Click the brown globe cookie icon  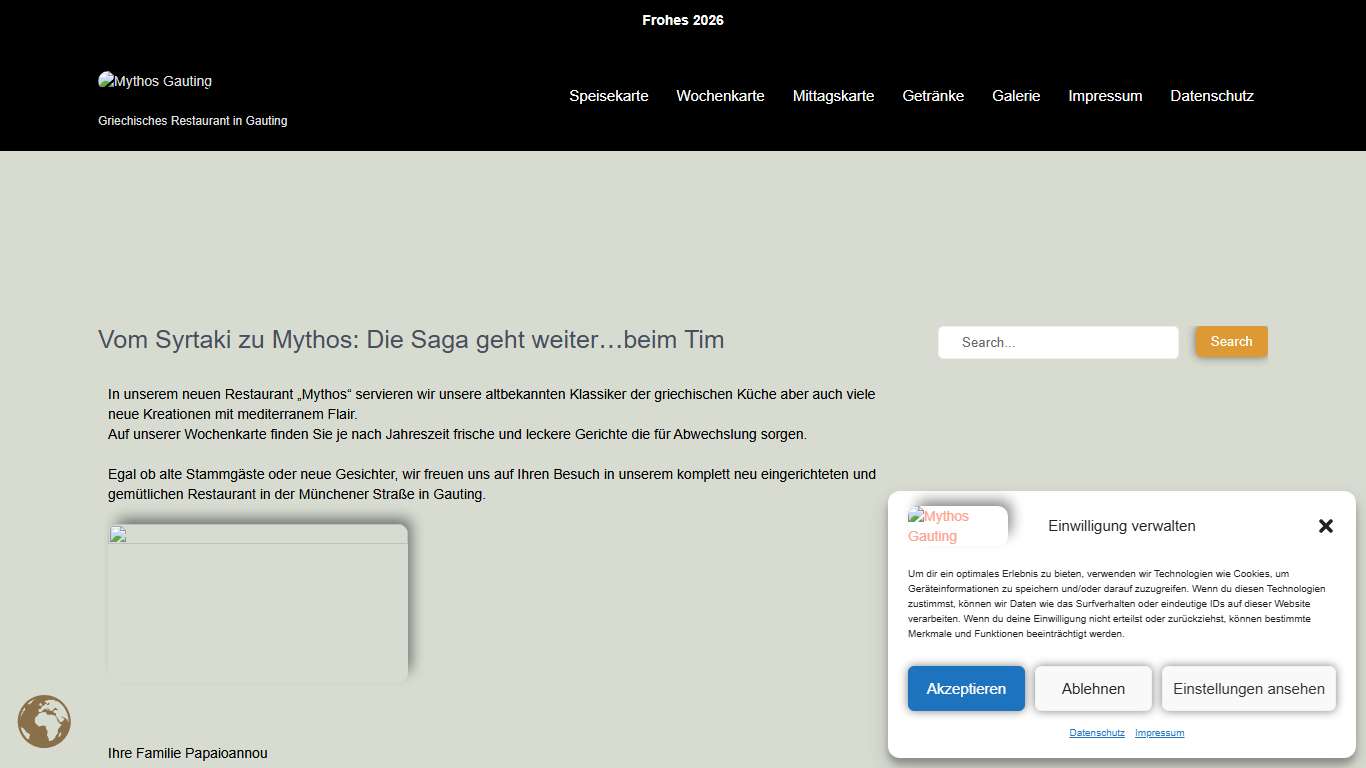coord(44,721)
